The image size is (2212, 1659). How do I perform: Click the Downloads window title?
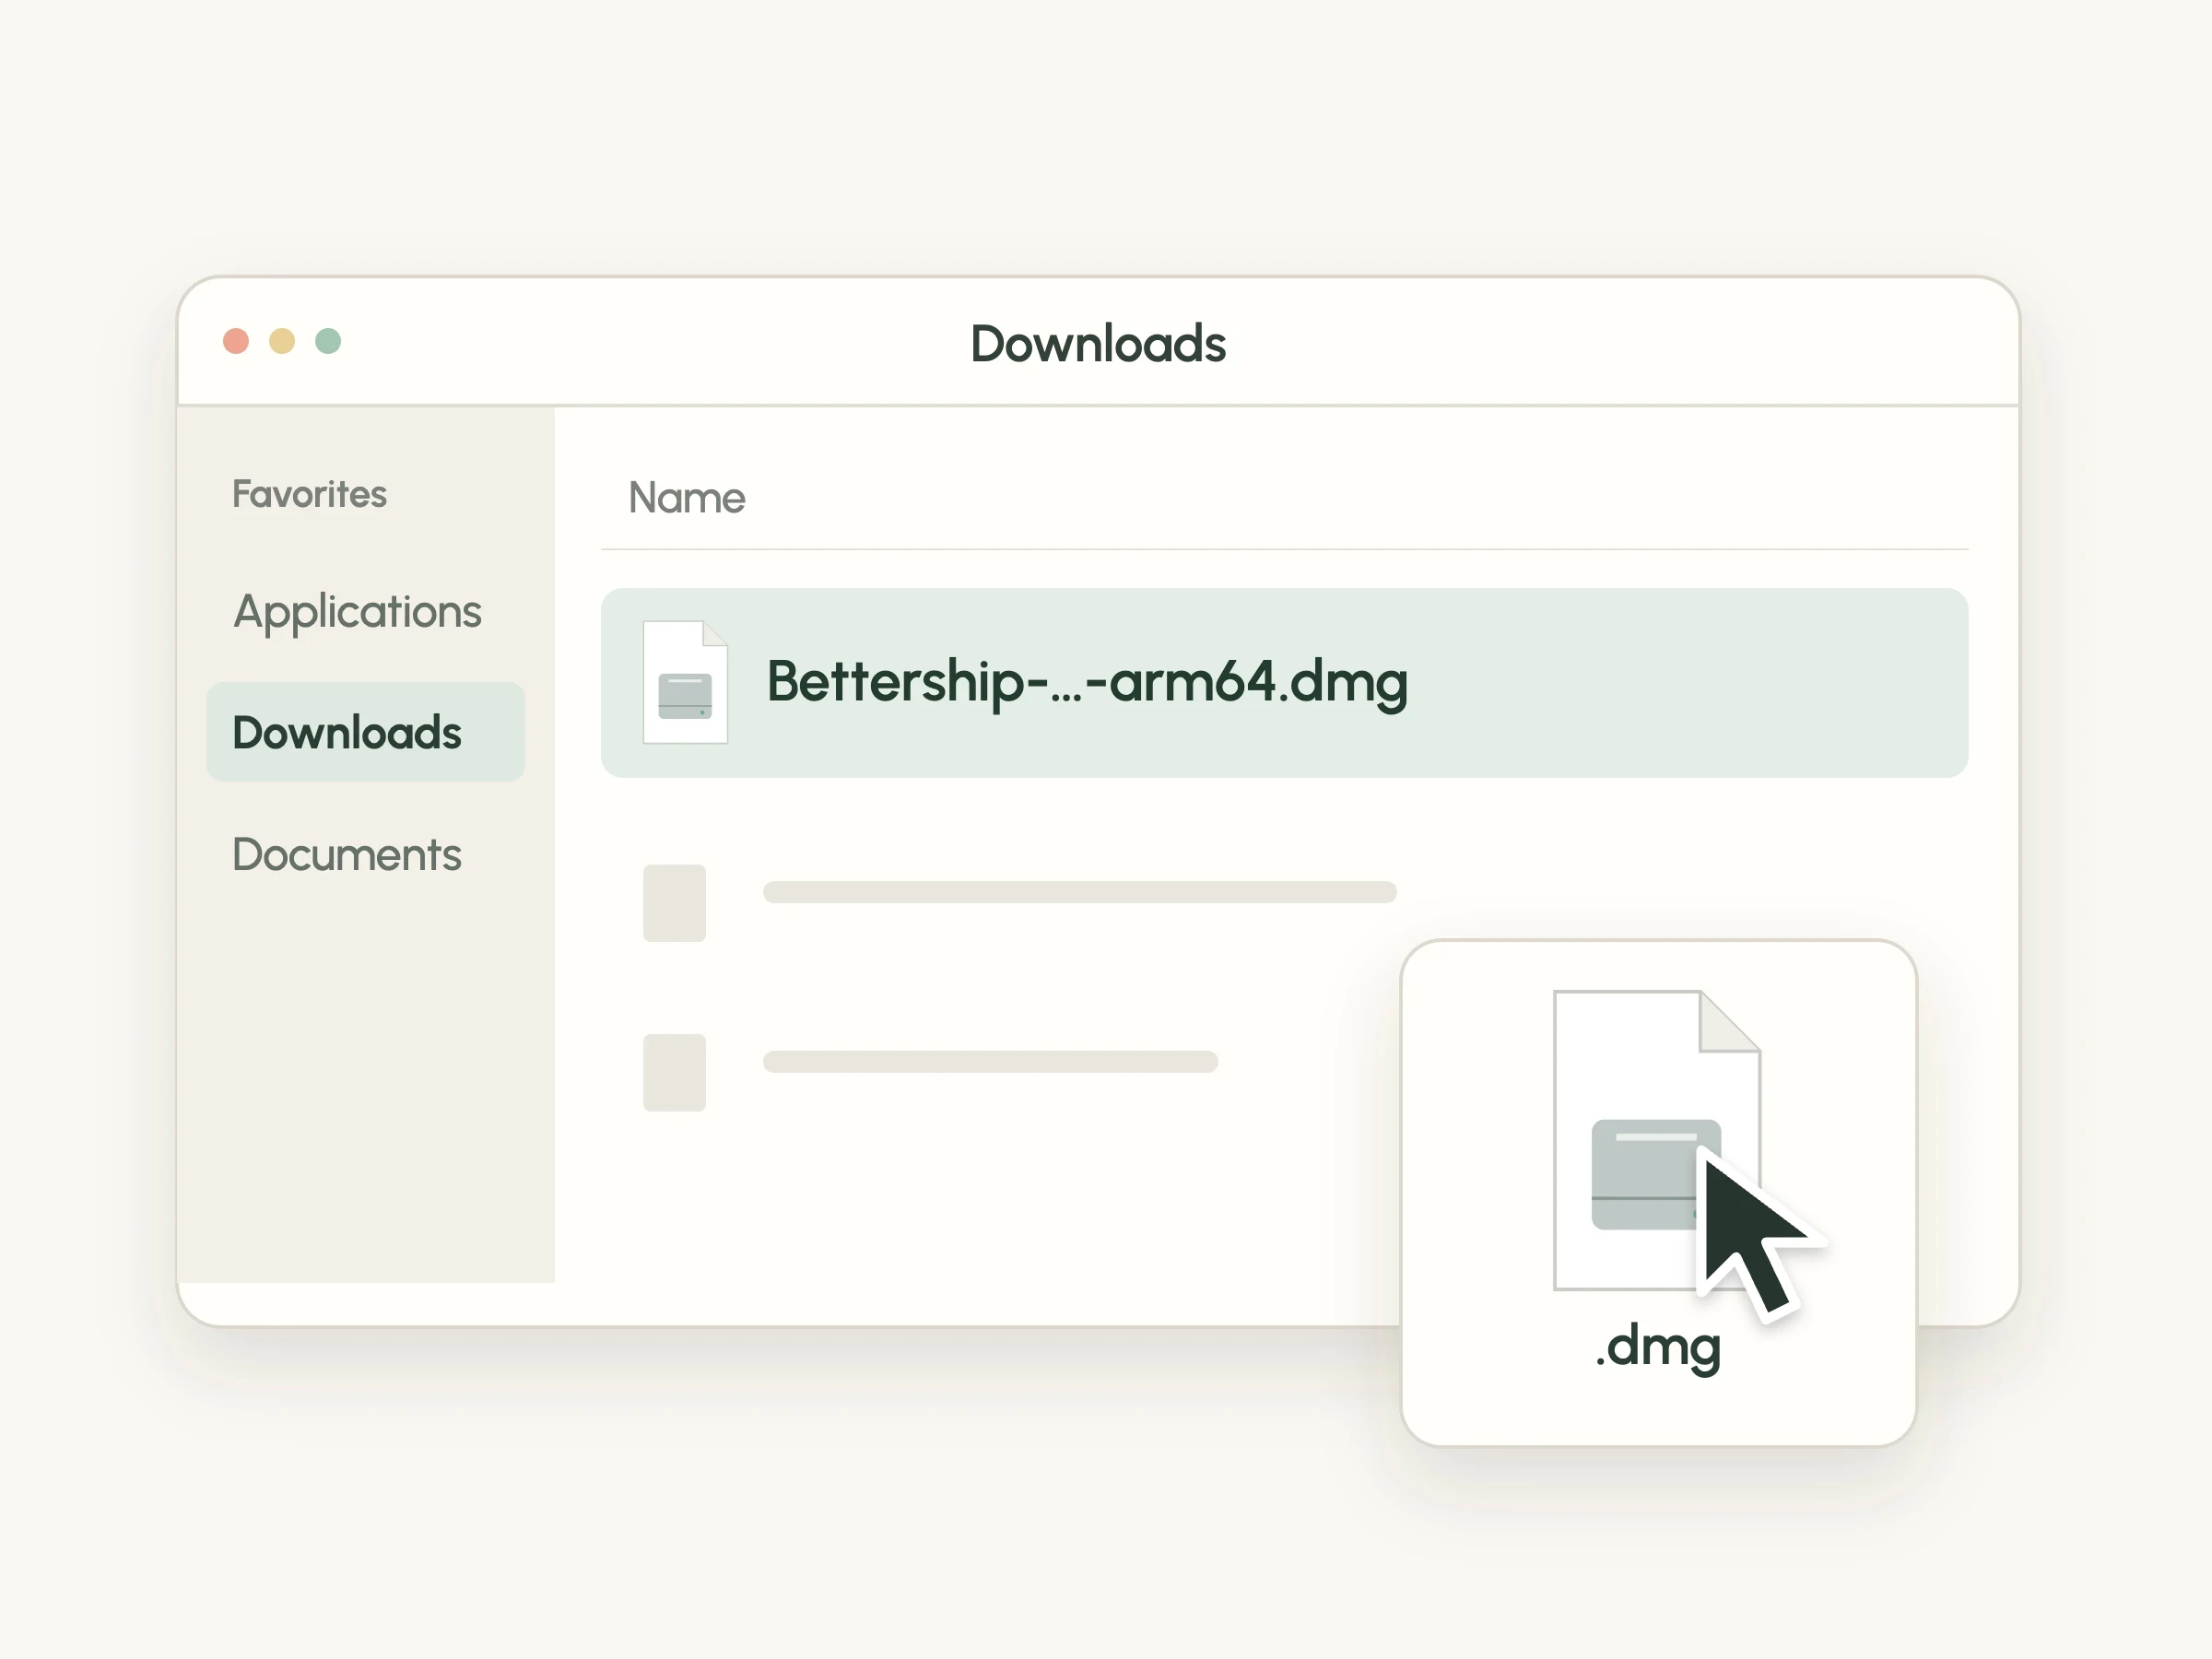1098,344
